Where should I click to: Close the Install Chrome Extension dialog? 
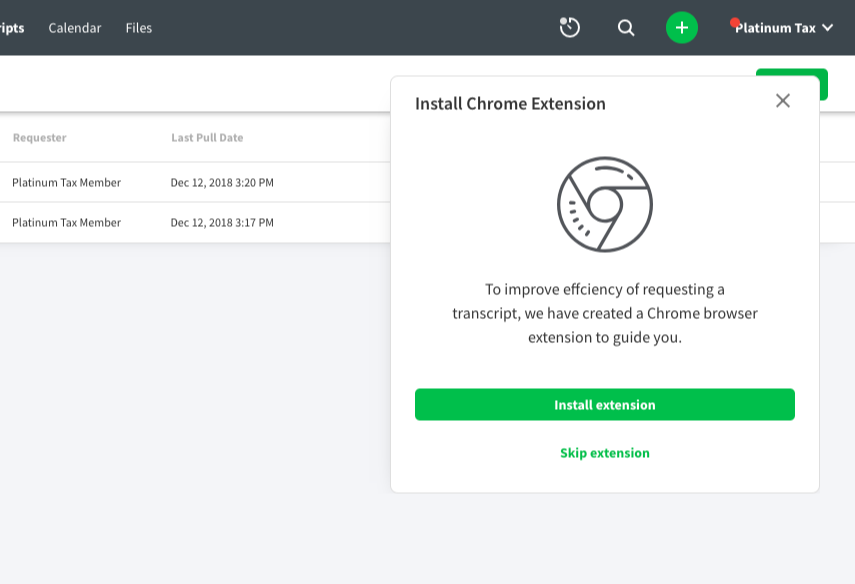783,100
